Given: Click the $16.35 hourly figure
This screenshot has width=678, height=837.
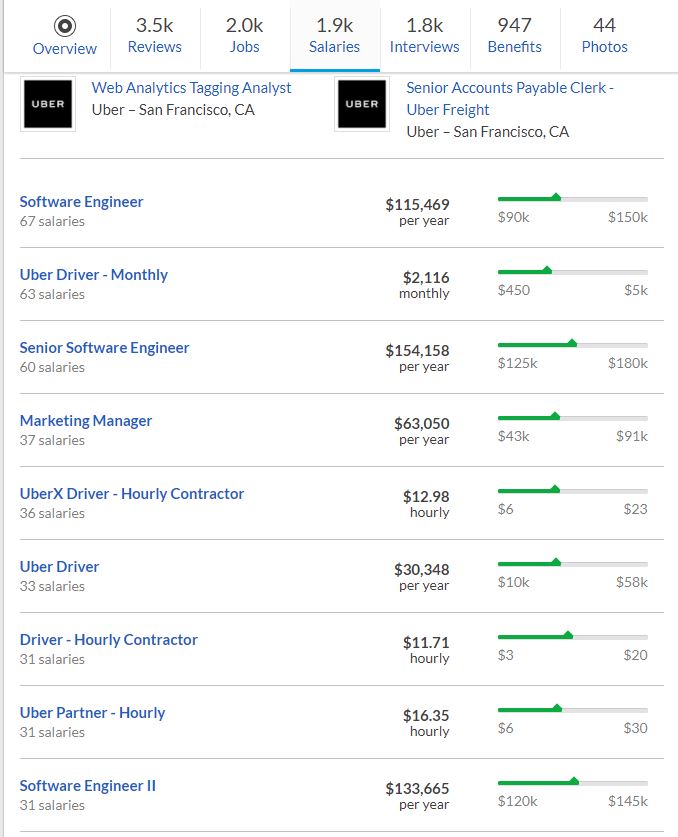Looking at the screenshot, I should [426, 723].
